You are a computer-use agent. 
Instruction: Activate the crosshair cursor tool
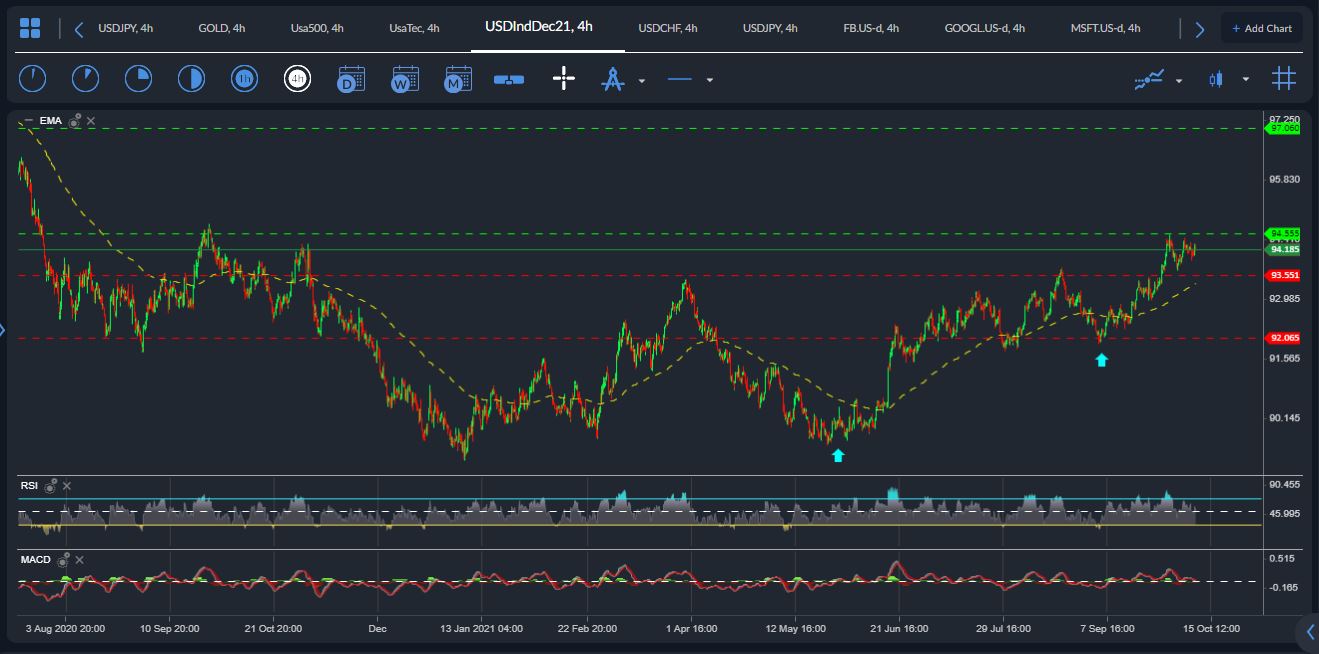(563, 78)
